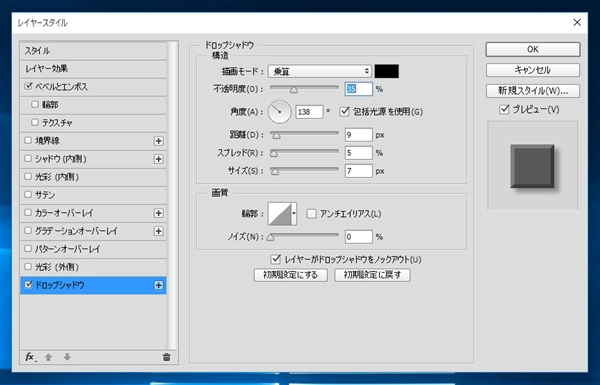Select the スタイル list item

[x=93, y=51]
